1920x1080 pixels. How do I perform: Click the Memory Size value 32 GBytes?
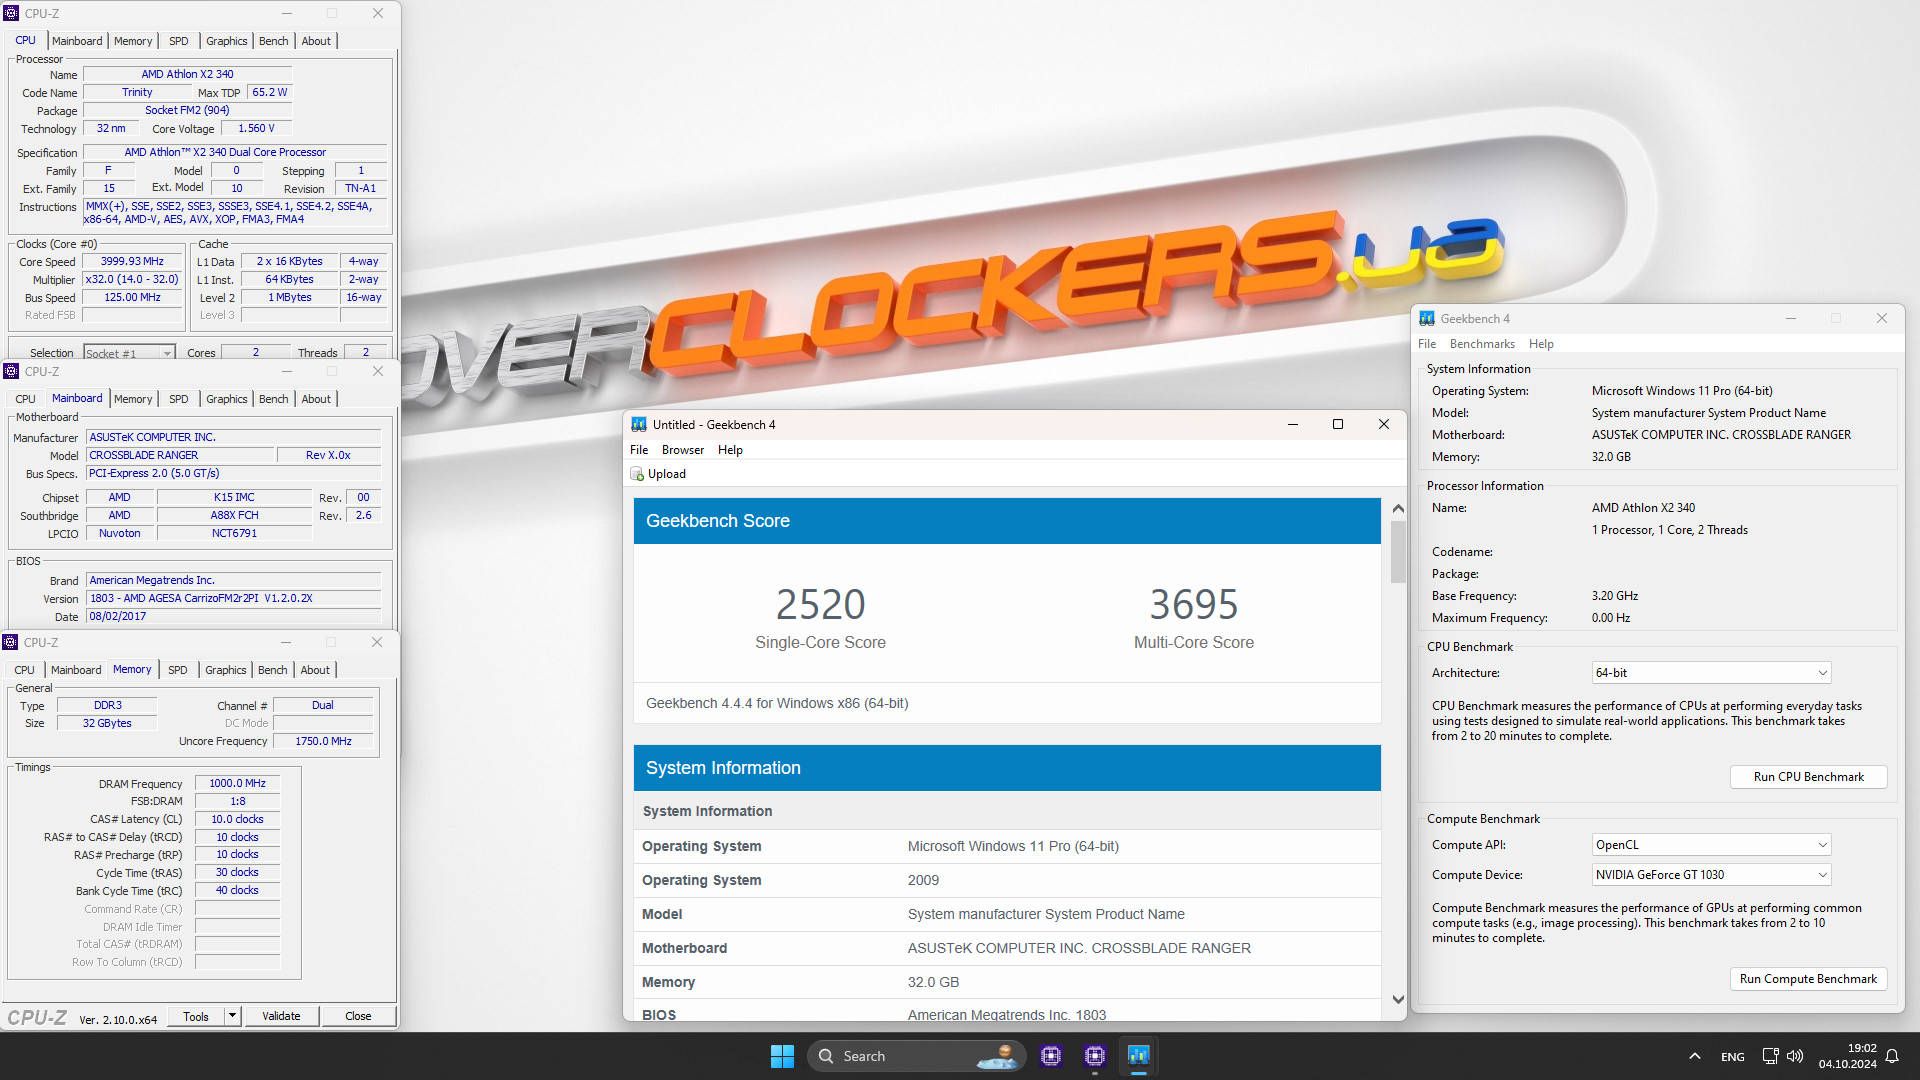[107, 723]
